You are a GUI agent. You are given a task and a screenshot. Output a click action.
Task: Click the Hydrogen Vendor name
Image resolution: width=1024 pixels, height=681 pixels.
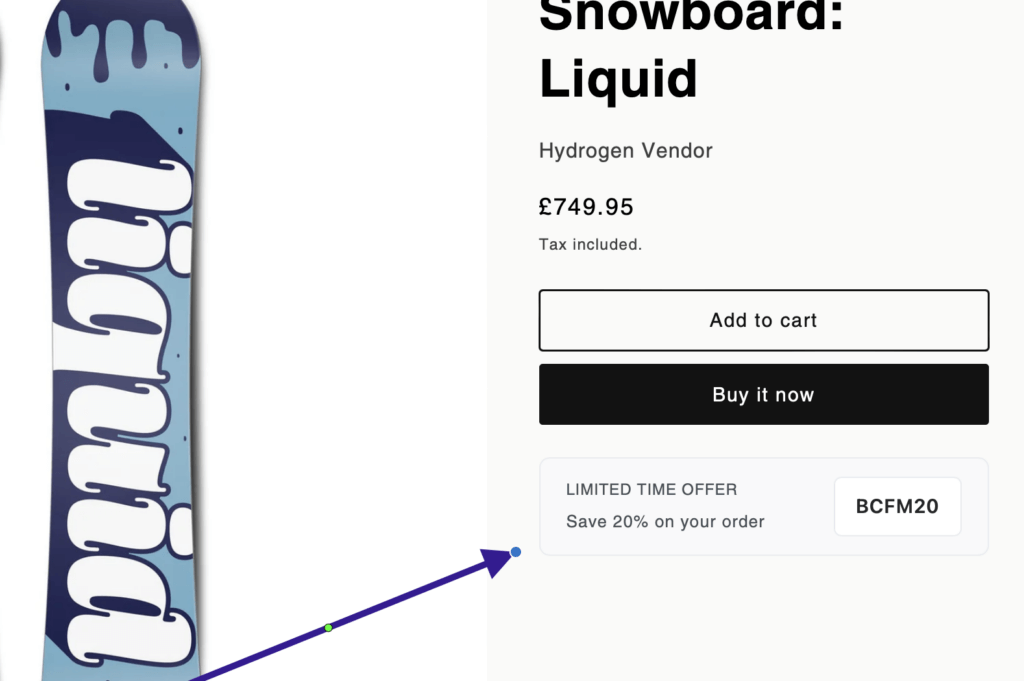625,151
